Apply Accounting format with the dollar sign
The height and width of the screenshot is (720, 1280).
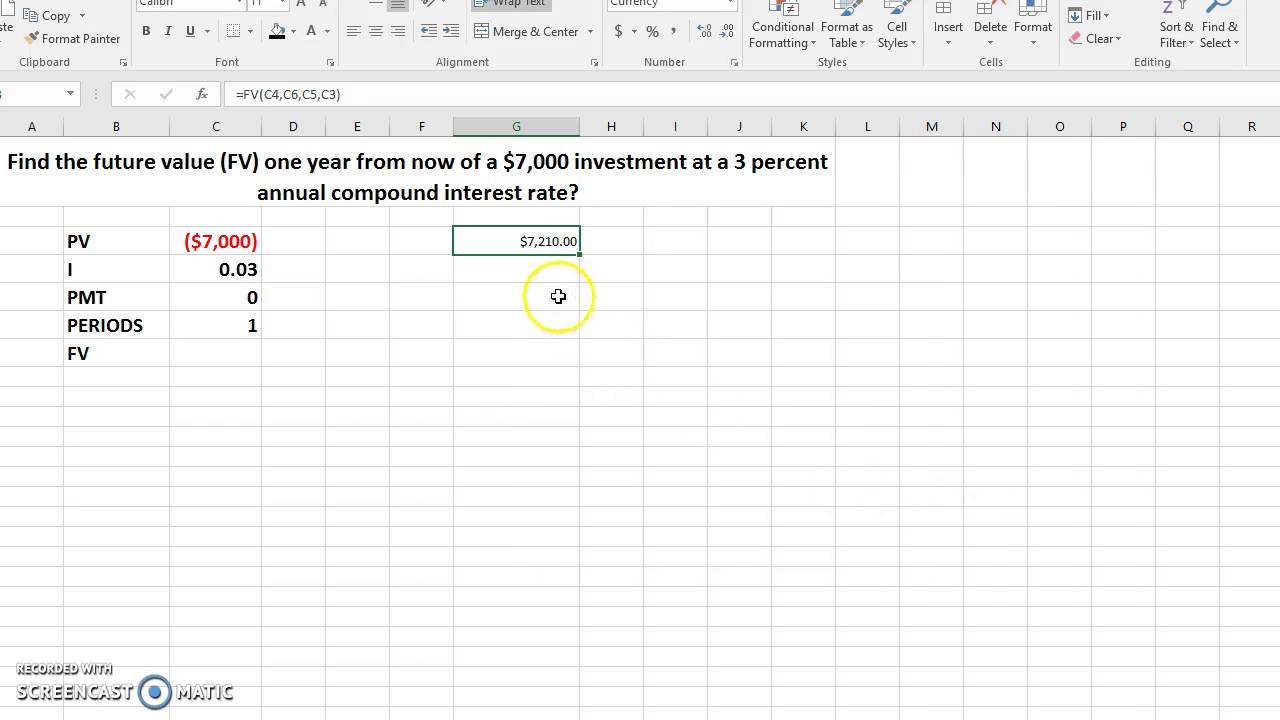click(x=618, y=31)
